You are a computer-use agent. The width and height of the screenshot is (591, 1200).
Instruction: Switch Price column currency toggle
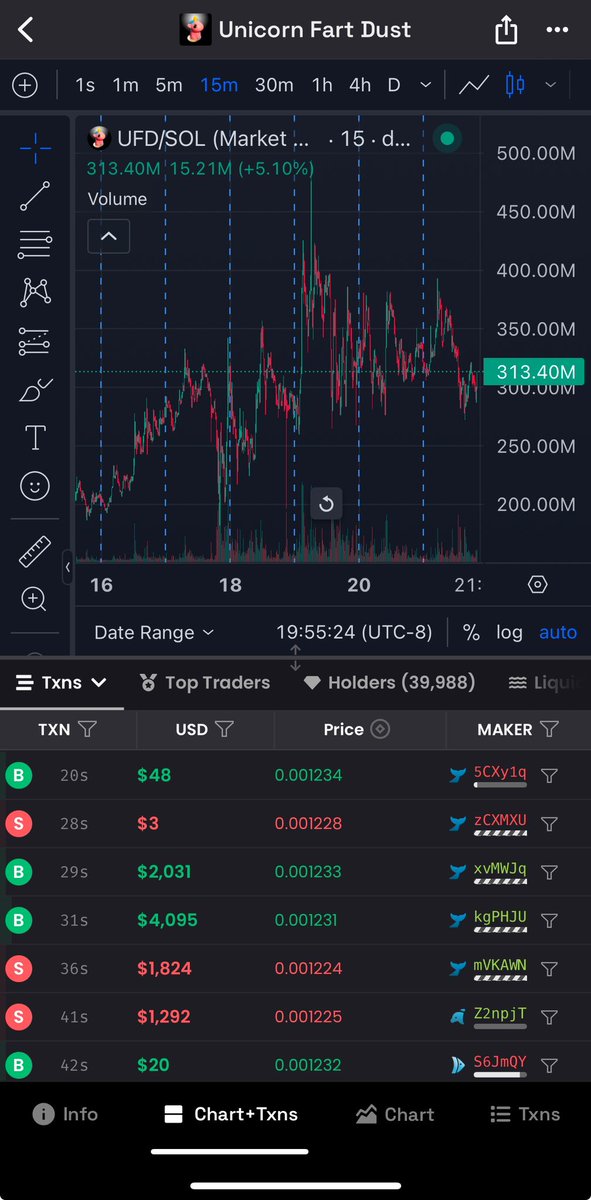point(380,729)
